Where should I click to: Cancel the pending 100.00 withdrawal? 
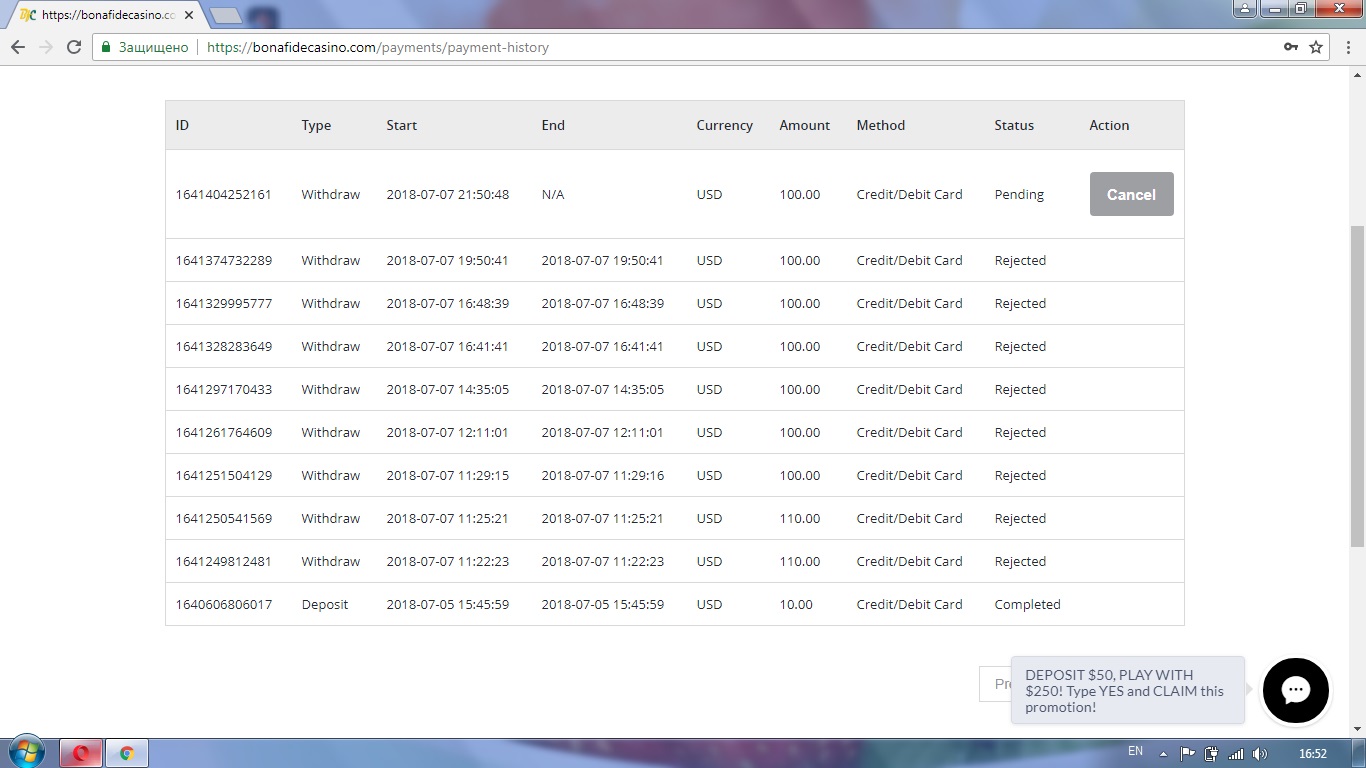[1131, 194]
